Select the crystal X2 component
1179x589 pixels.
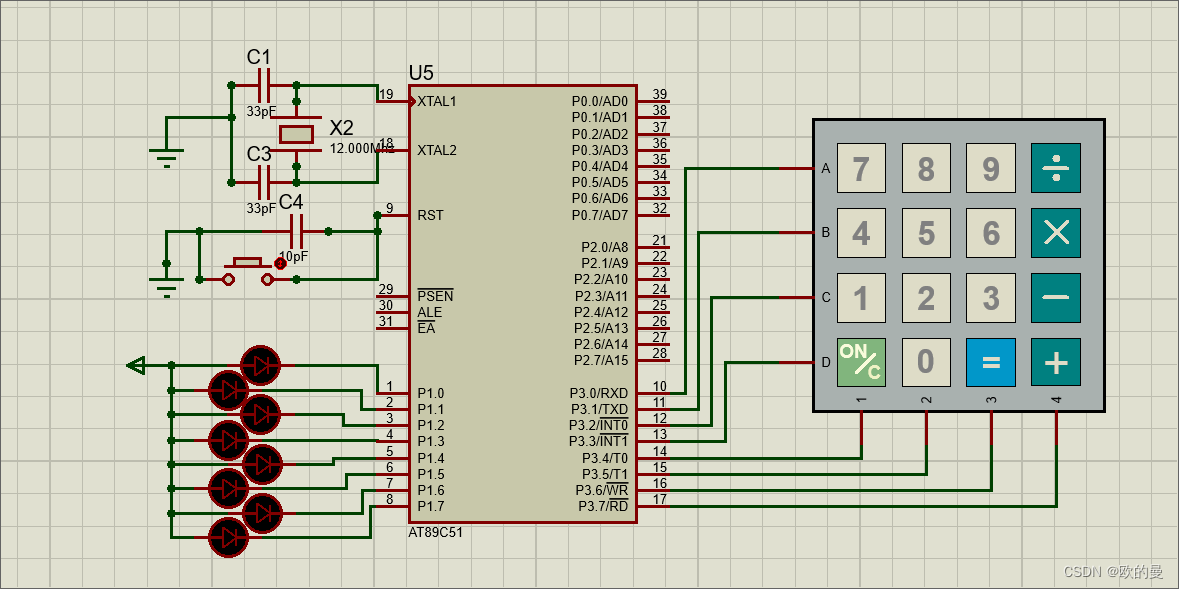(296, 135)
